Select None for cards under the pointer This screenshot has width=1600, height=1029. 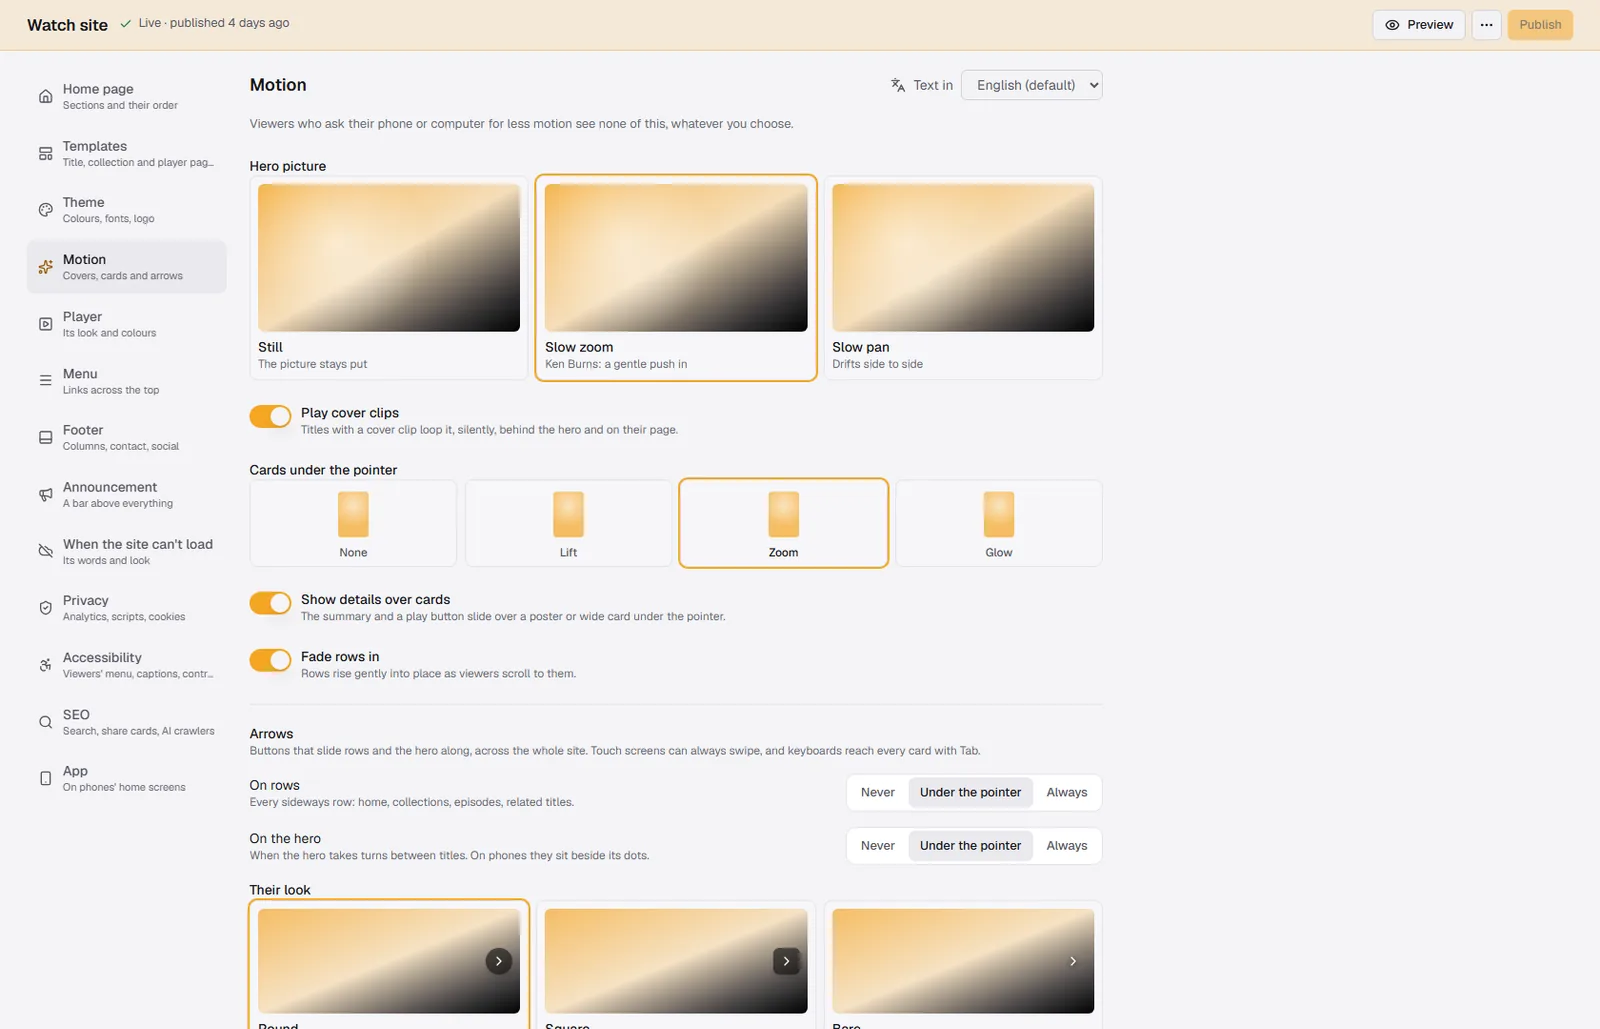point(353,523)
